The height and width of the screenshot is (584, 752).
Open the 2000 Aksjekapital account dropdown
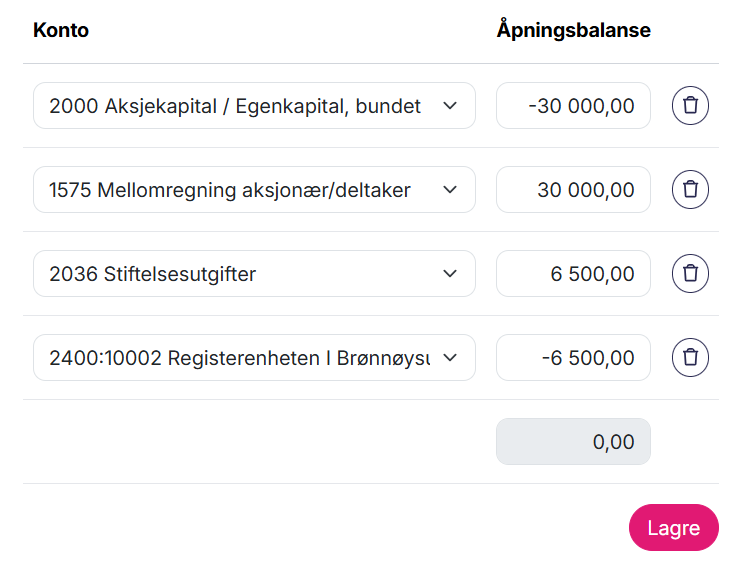pyautogui.click(x=240, y=106)
